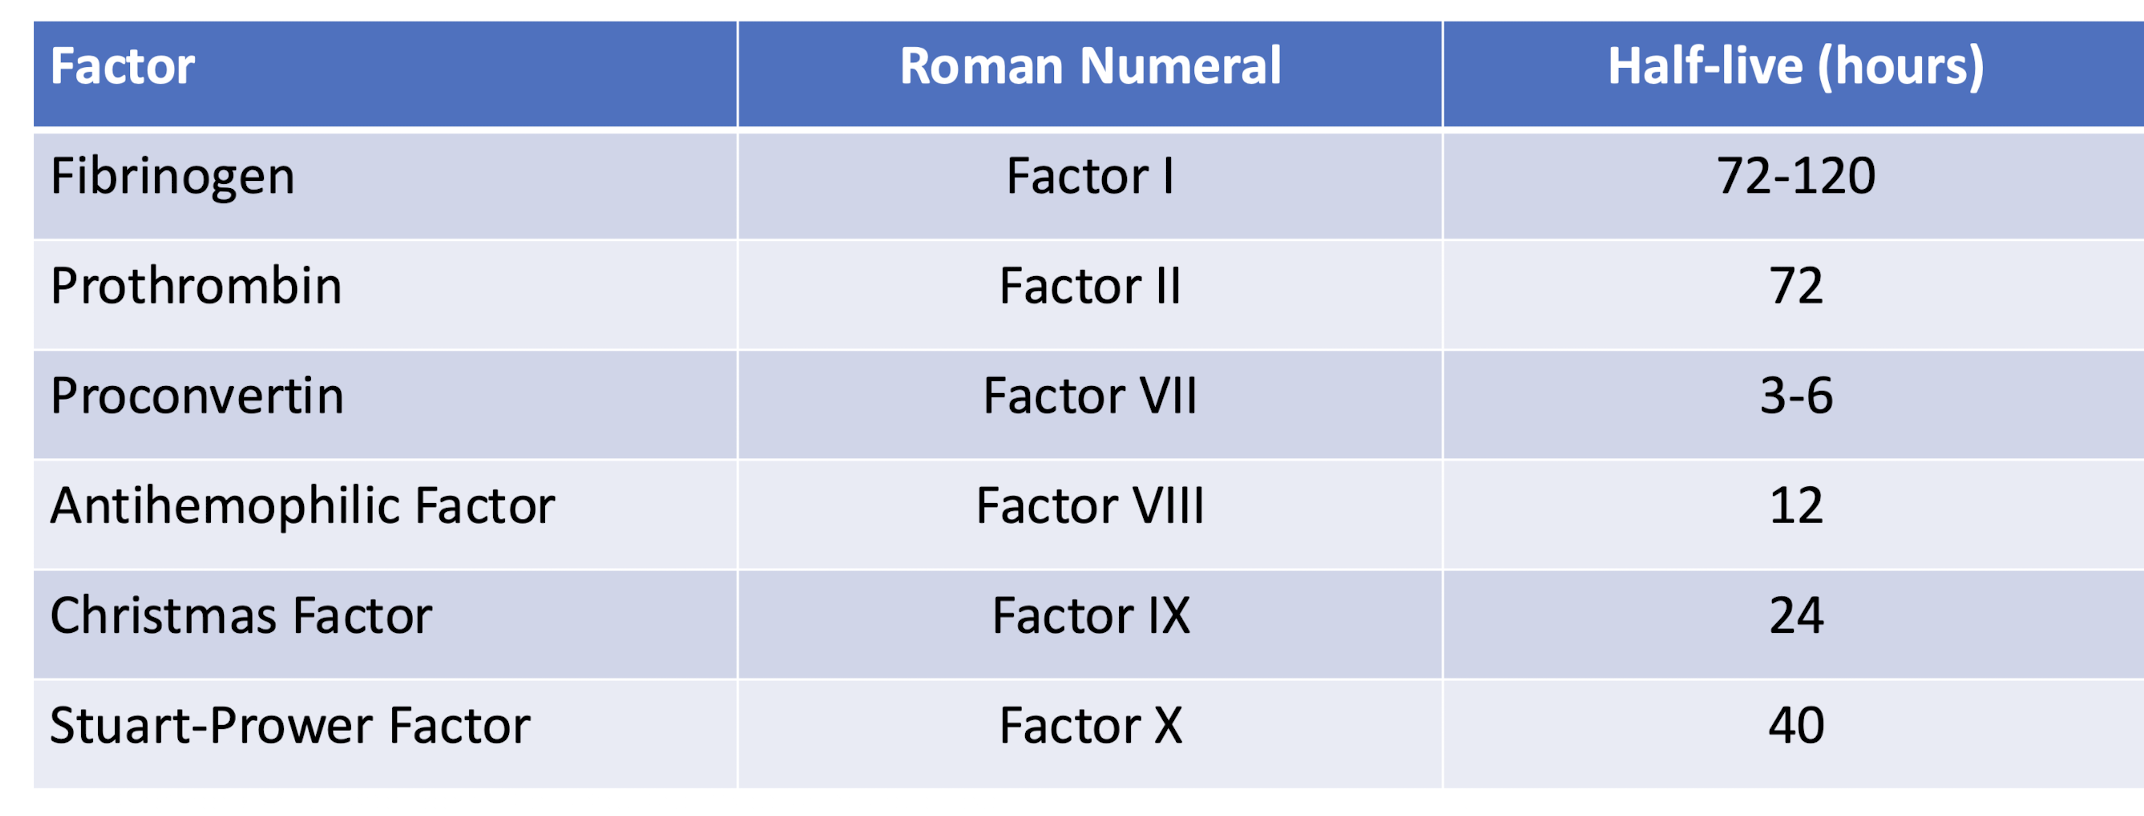The image size is (2144, 816).
Task: Click the Half-live (hours) header
Action: coord(1795,68)
